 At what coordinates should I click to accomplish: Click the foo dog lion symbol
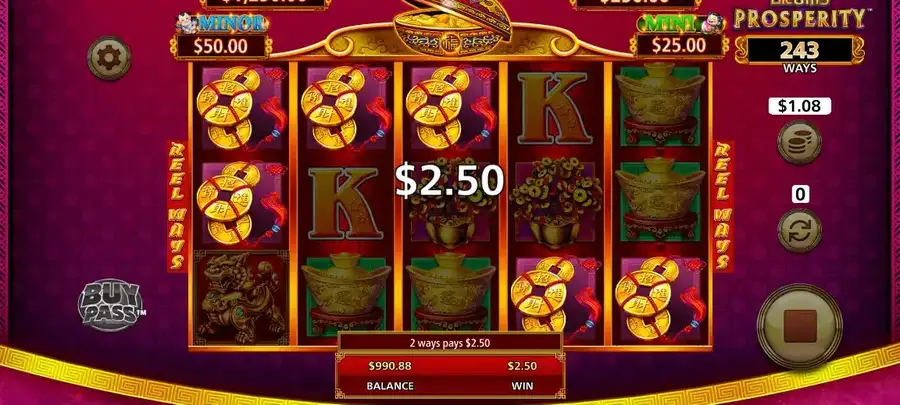(x=241, y=298)
